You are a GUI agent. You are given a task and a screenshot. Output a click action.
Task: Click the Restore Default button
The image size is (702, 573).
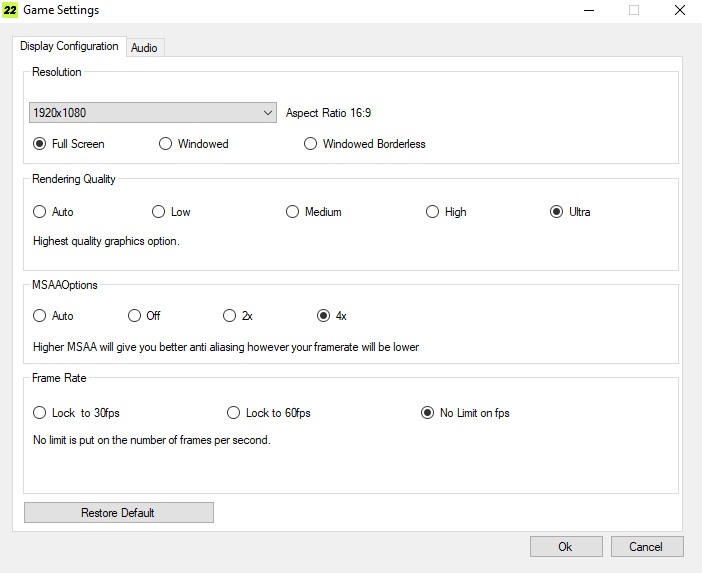coord(118,513)
